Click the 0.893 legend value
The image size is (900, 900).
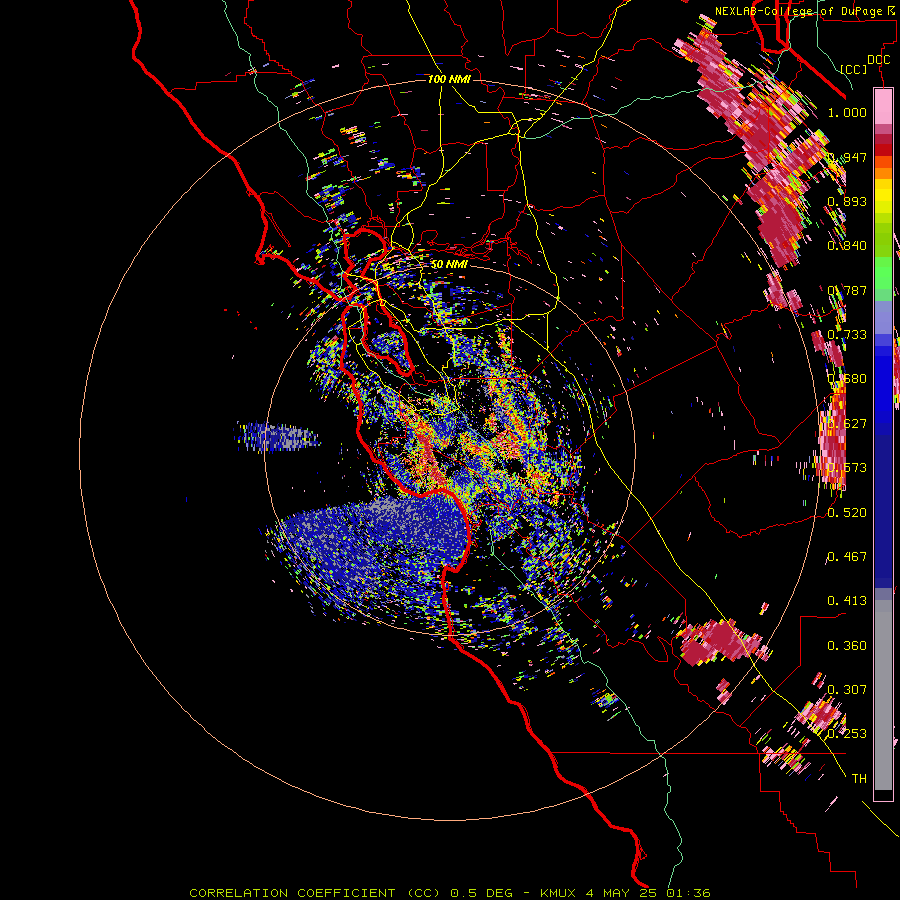click(847, 201)
